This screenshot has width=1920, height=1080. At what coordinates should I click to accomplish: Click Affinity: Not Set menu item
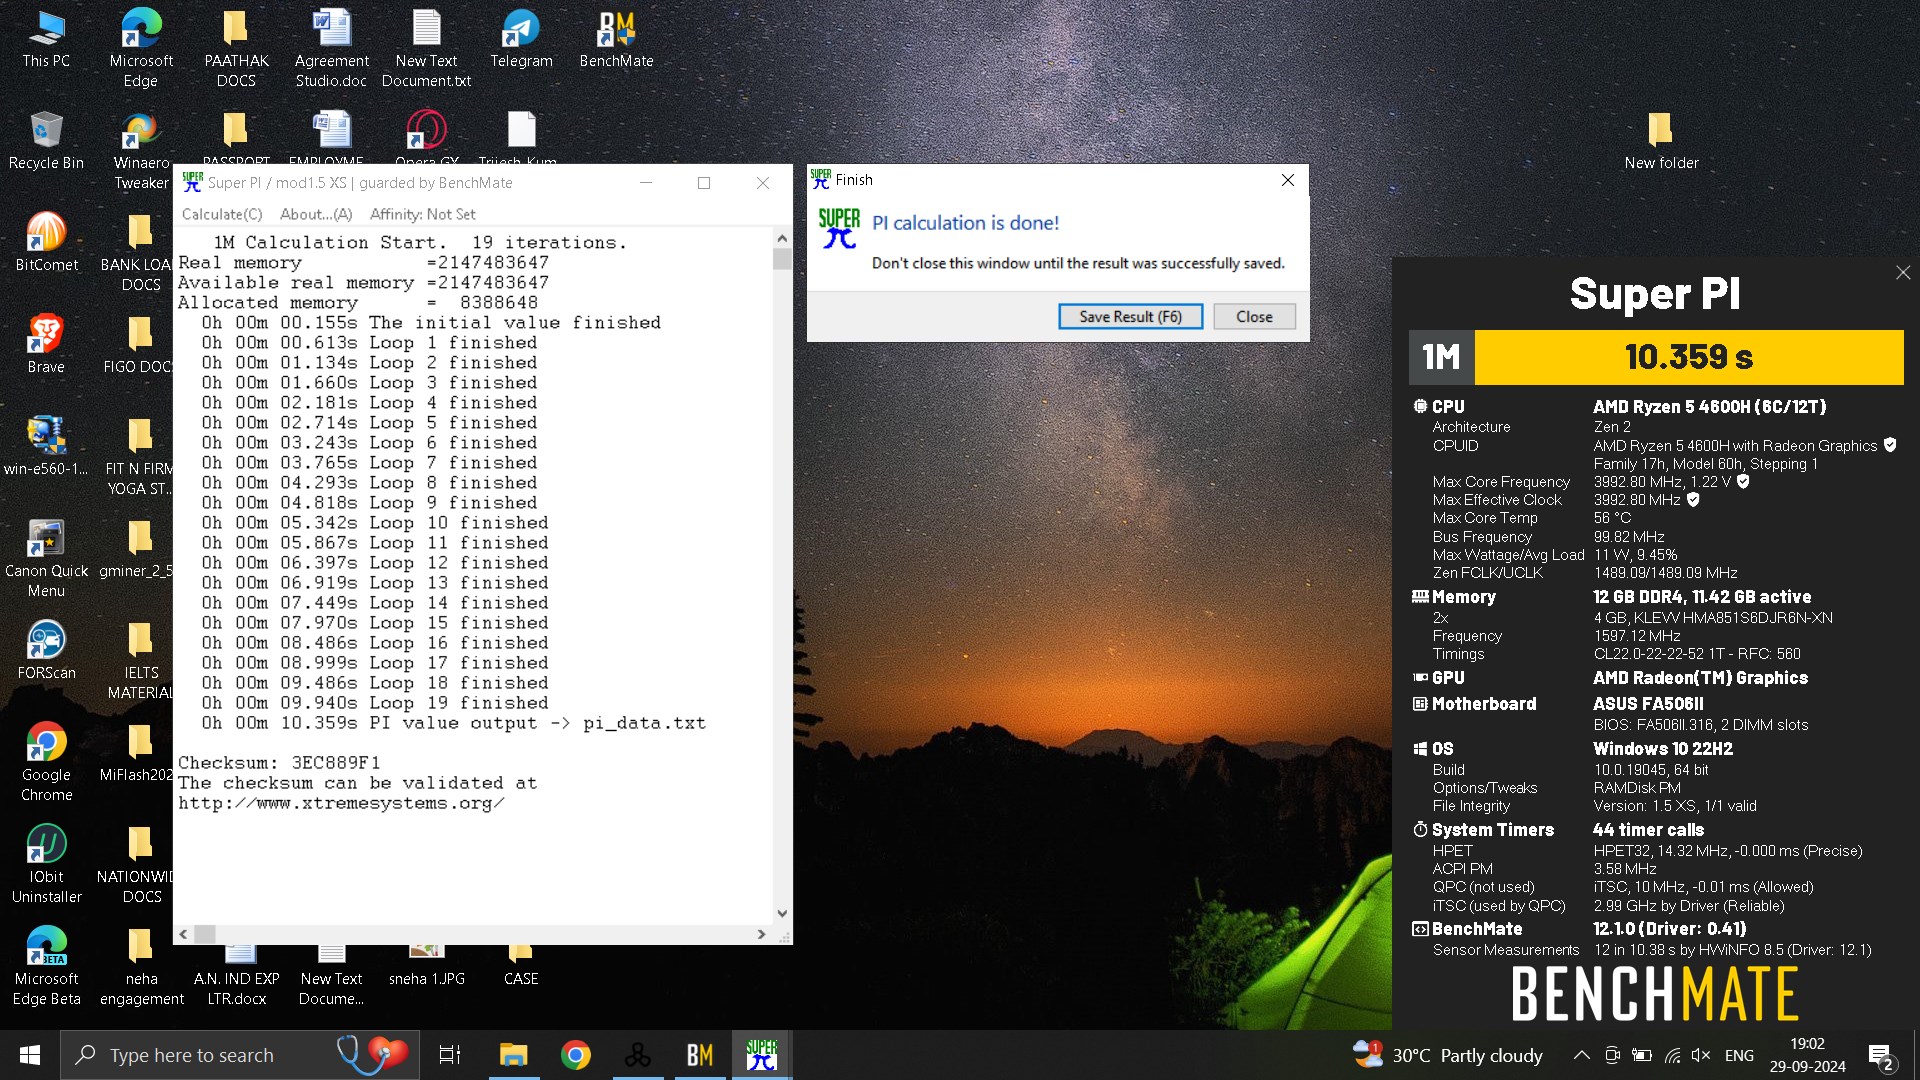[422, 214]
